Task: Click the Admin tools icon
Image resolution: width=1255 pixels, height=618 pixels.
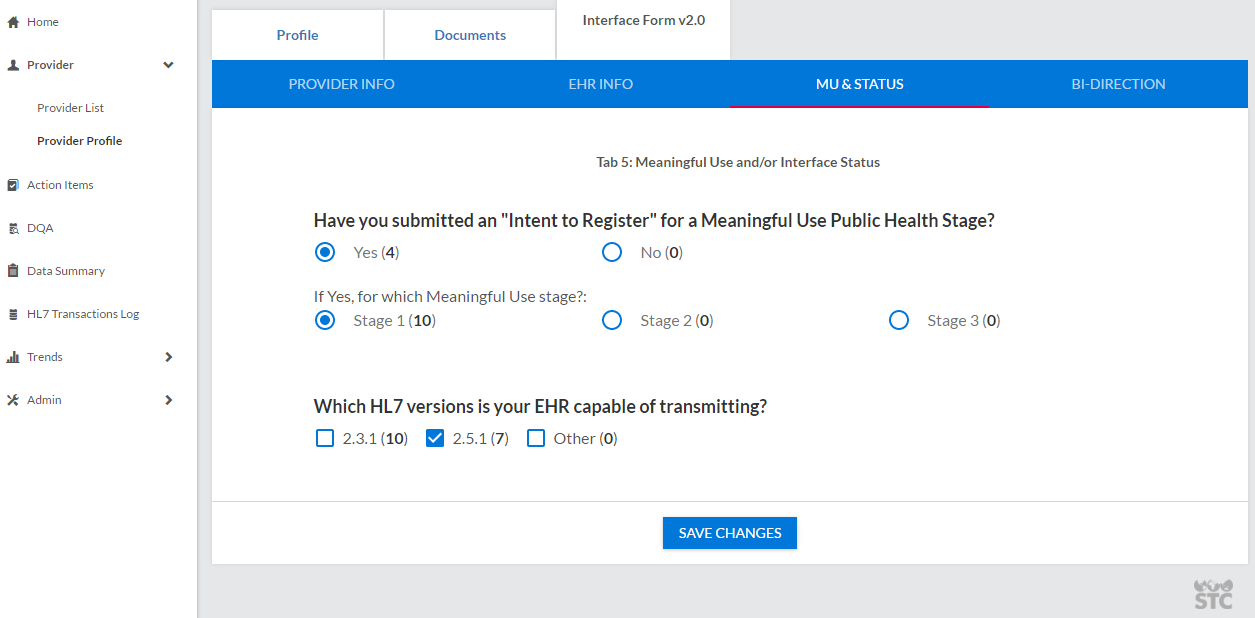Action: click(13, 400)
